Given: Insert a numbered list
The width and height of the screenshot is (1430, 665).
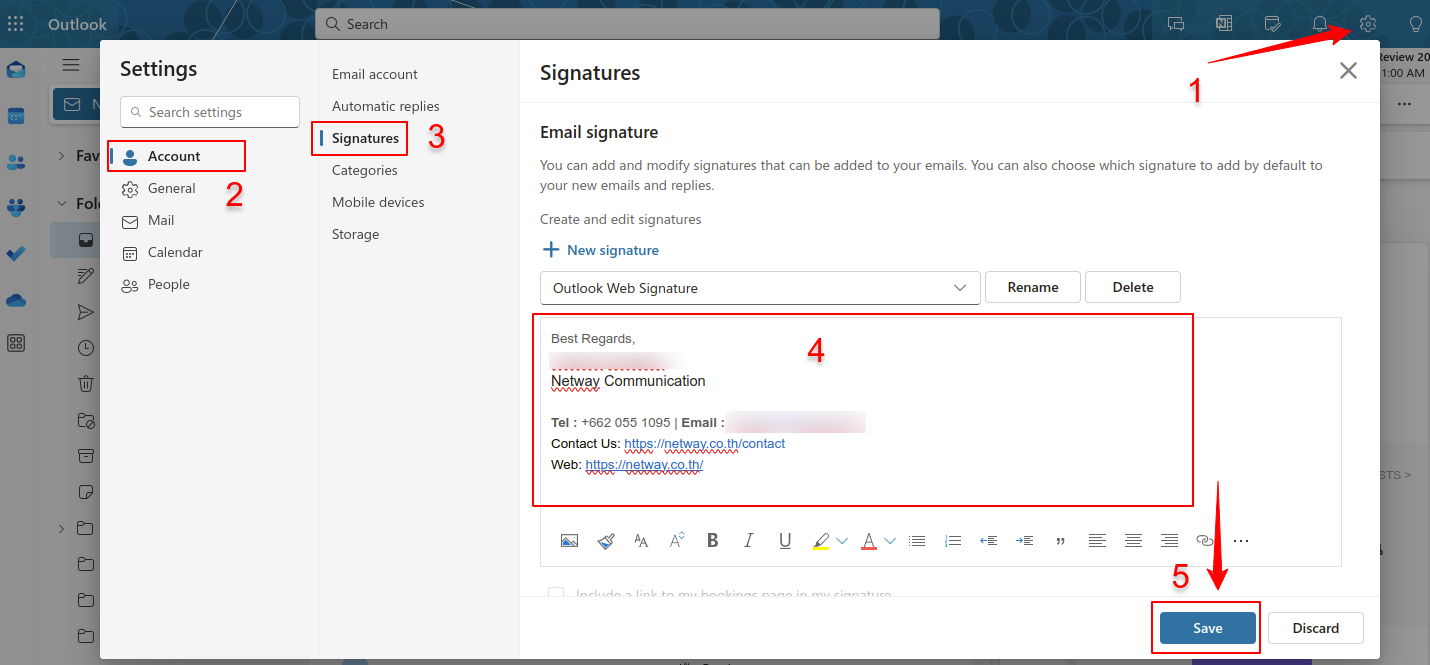Looking at the screenshot, I should (x=953, y=541).
